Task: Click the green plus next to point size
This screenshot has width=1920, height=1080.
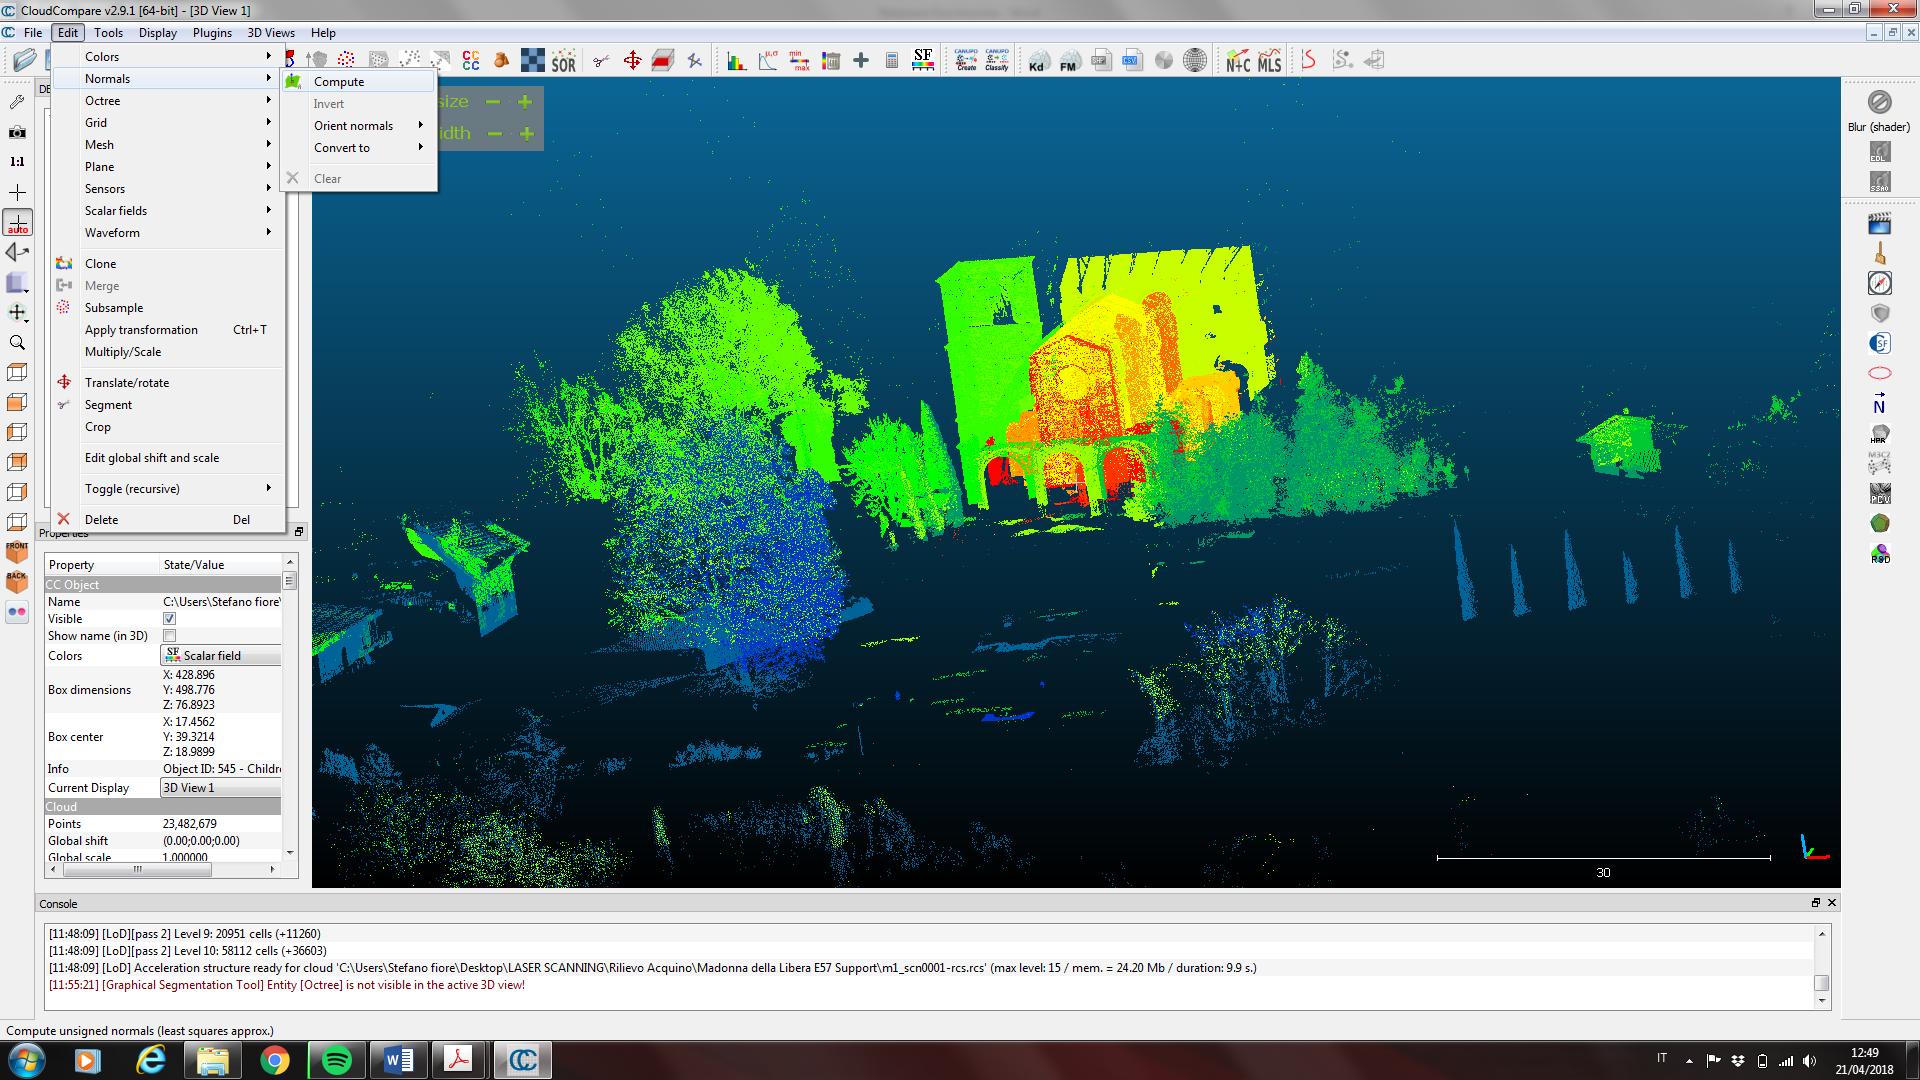Action: click(x=525, y=101)
